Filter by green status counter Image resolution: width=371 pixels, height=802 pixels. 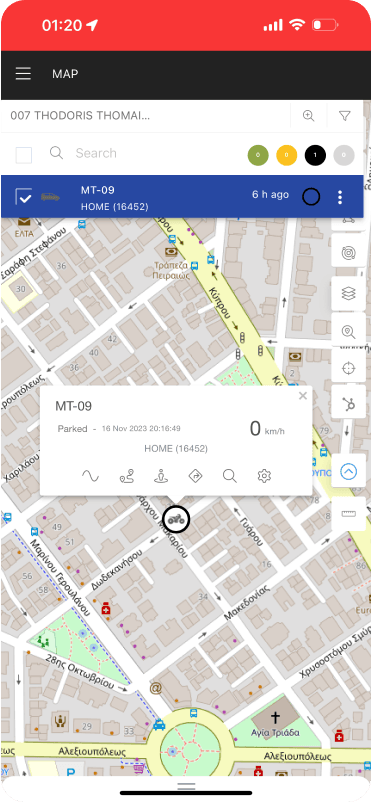tap(258, 155)
